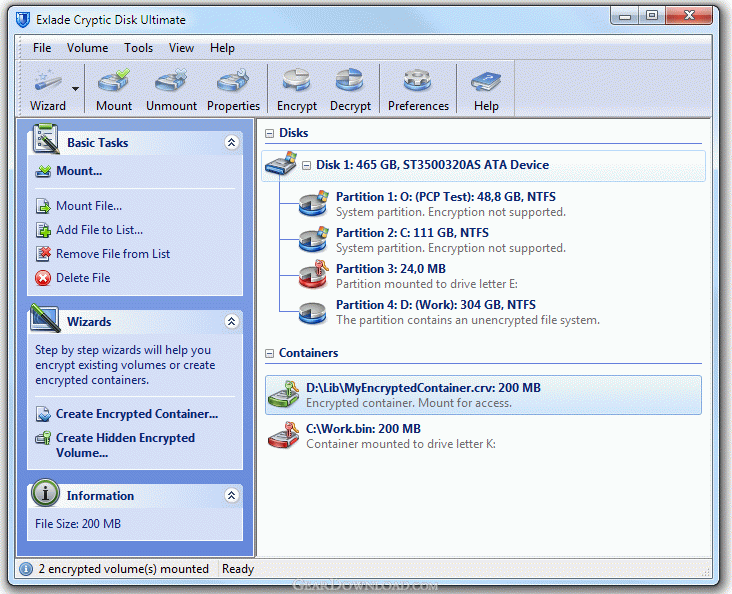
Task: Click the Information header icon
Action: pyautogui.click(x=45, y=493)
